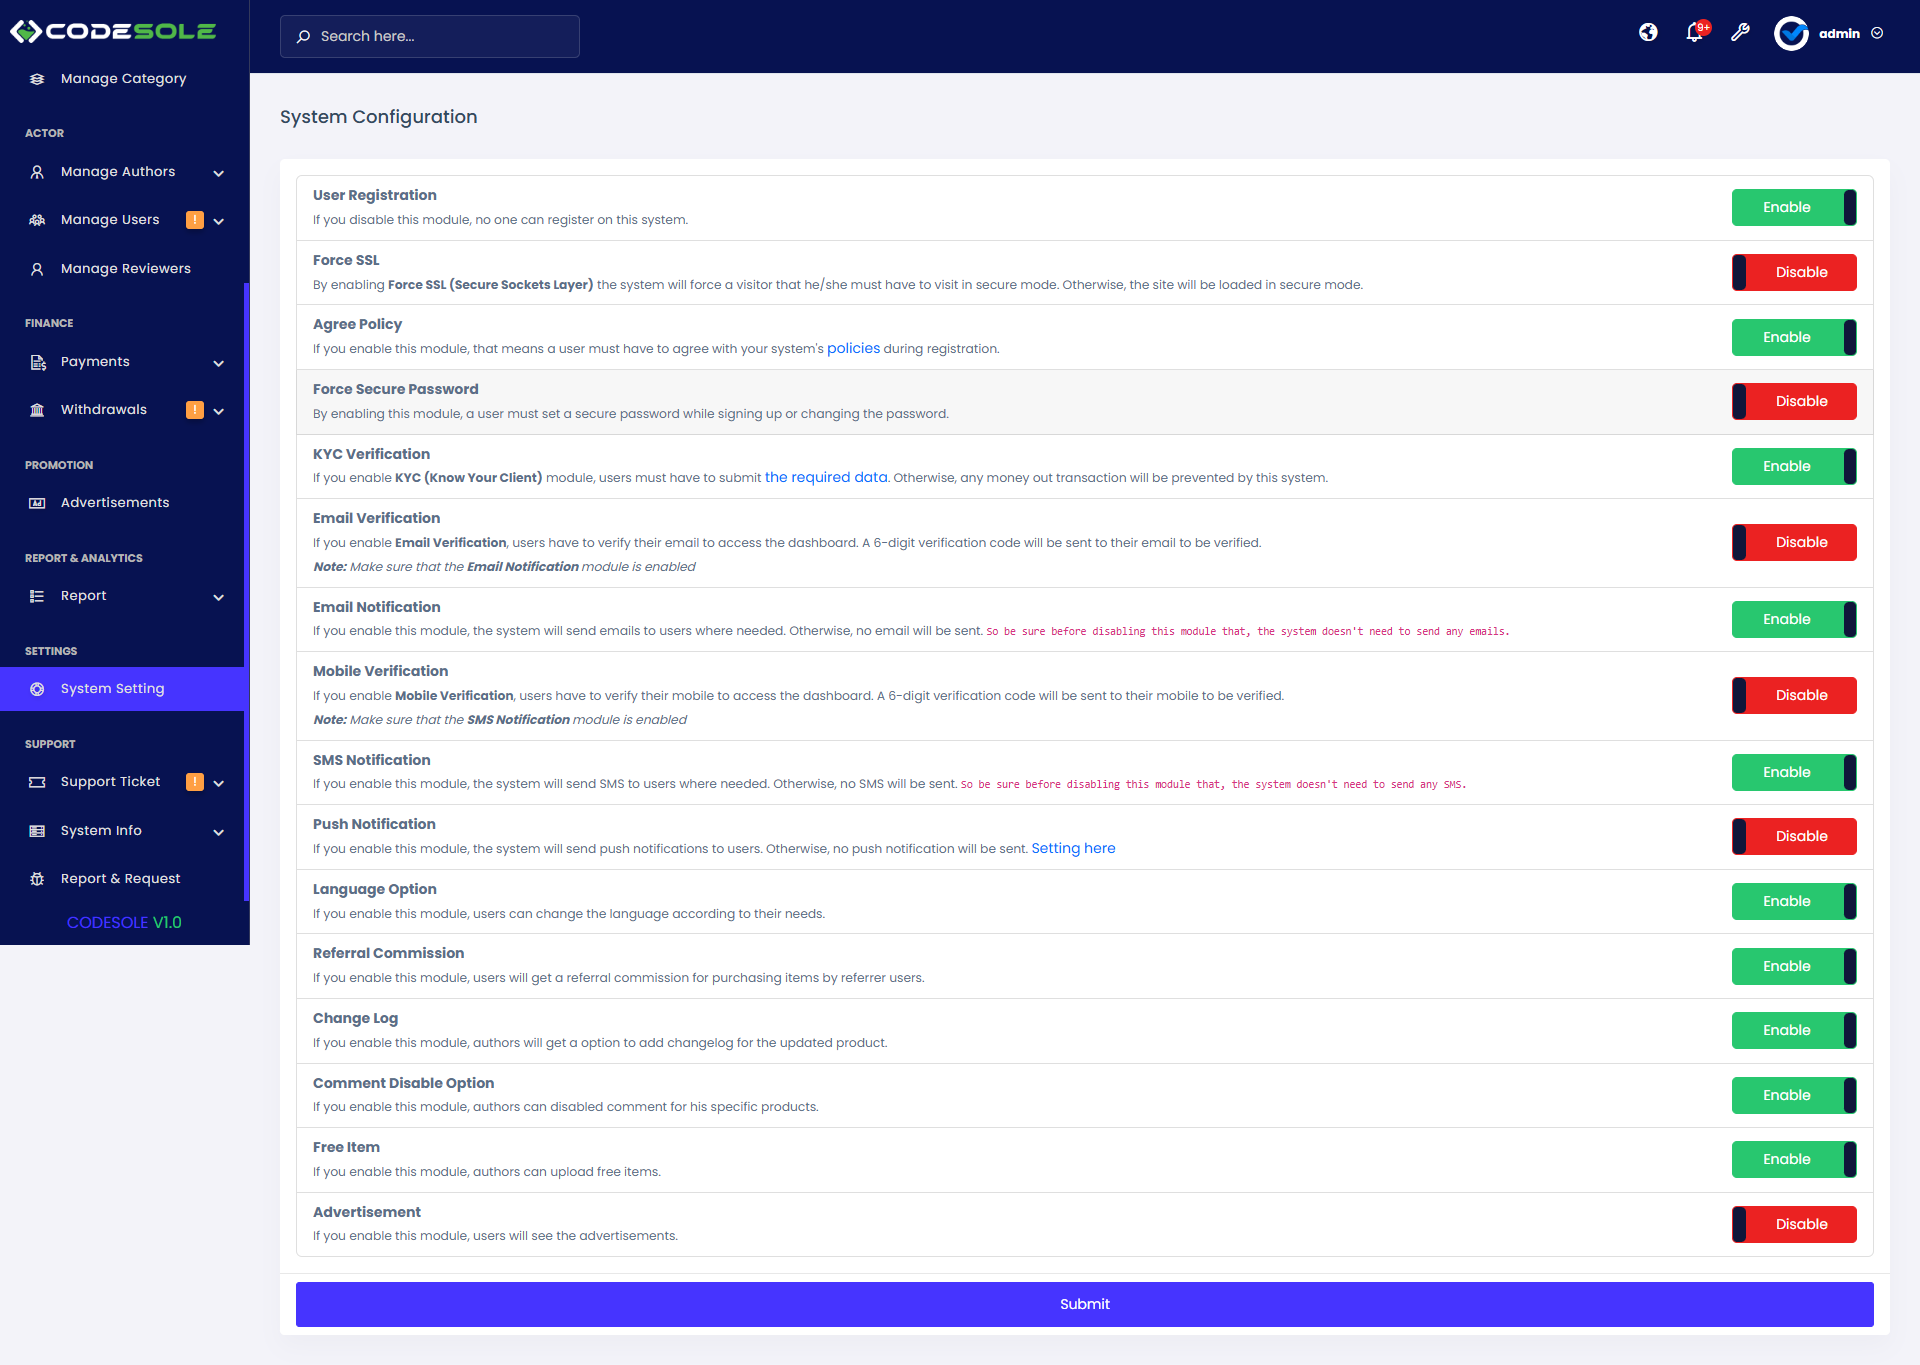The width and height of the screenshot is (1920, 1365).
Task: Click the Search here input field
Action: click(430, 36)
